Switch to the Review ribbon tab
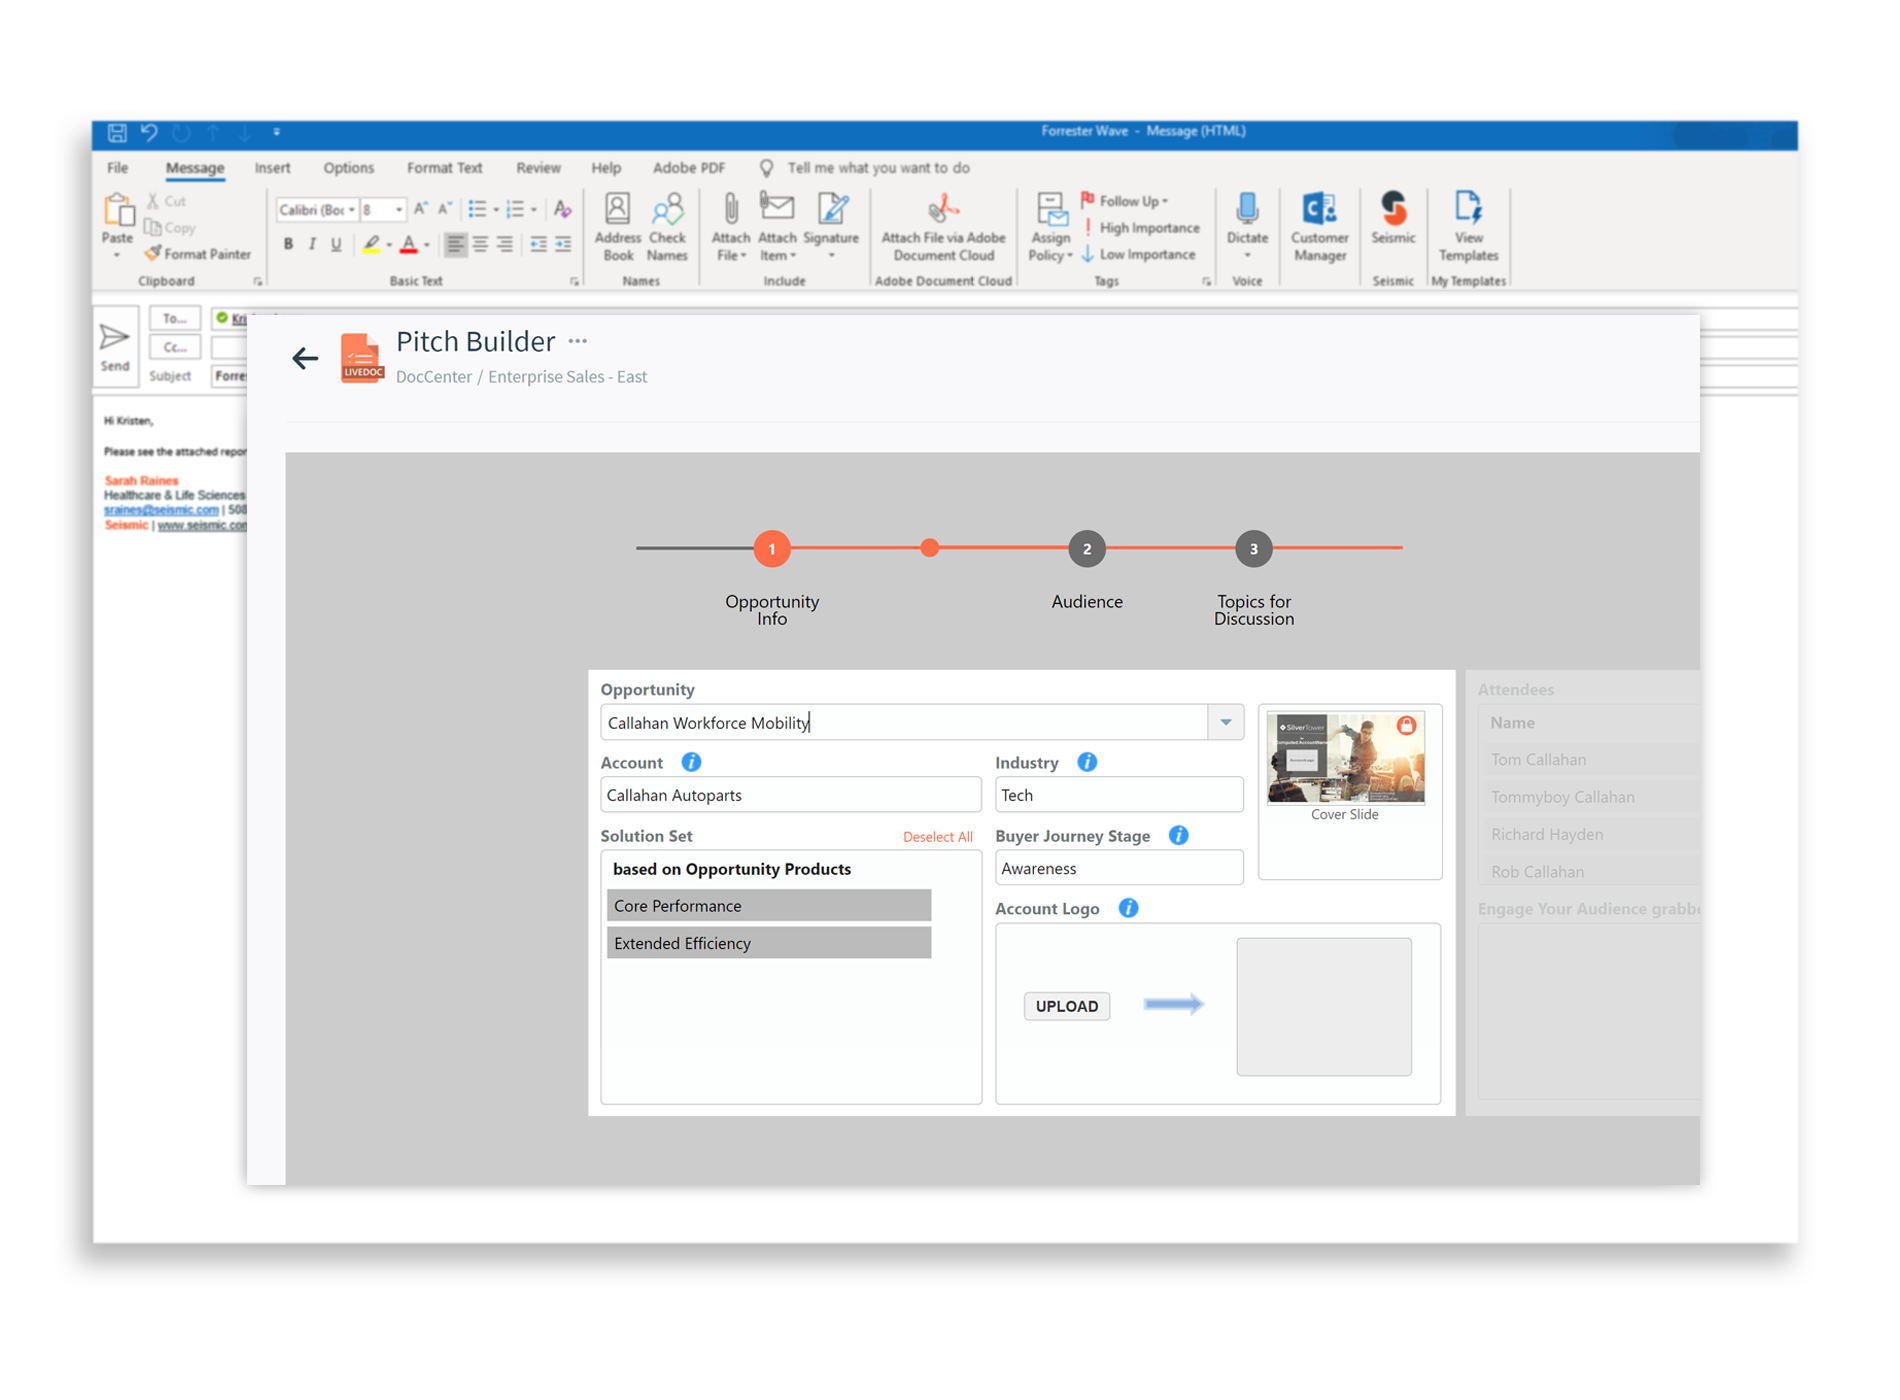 pos(538,168)
